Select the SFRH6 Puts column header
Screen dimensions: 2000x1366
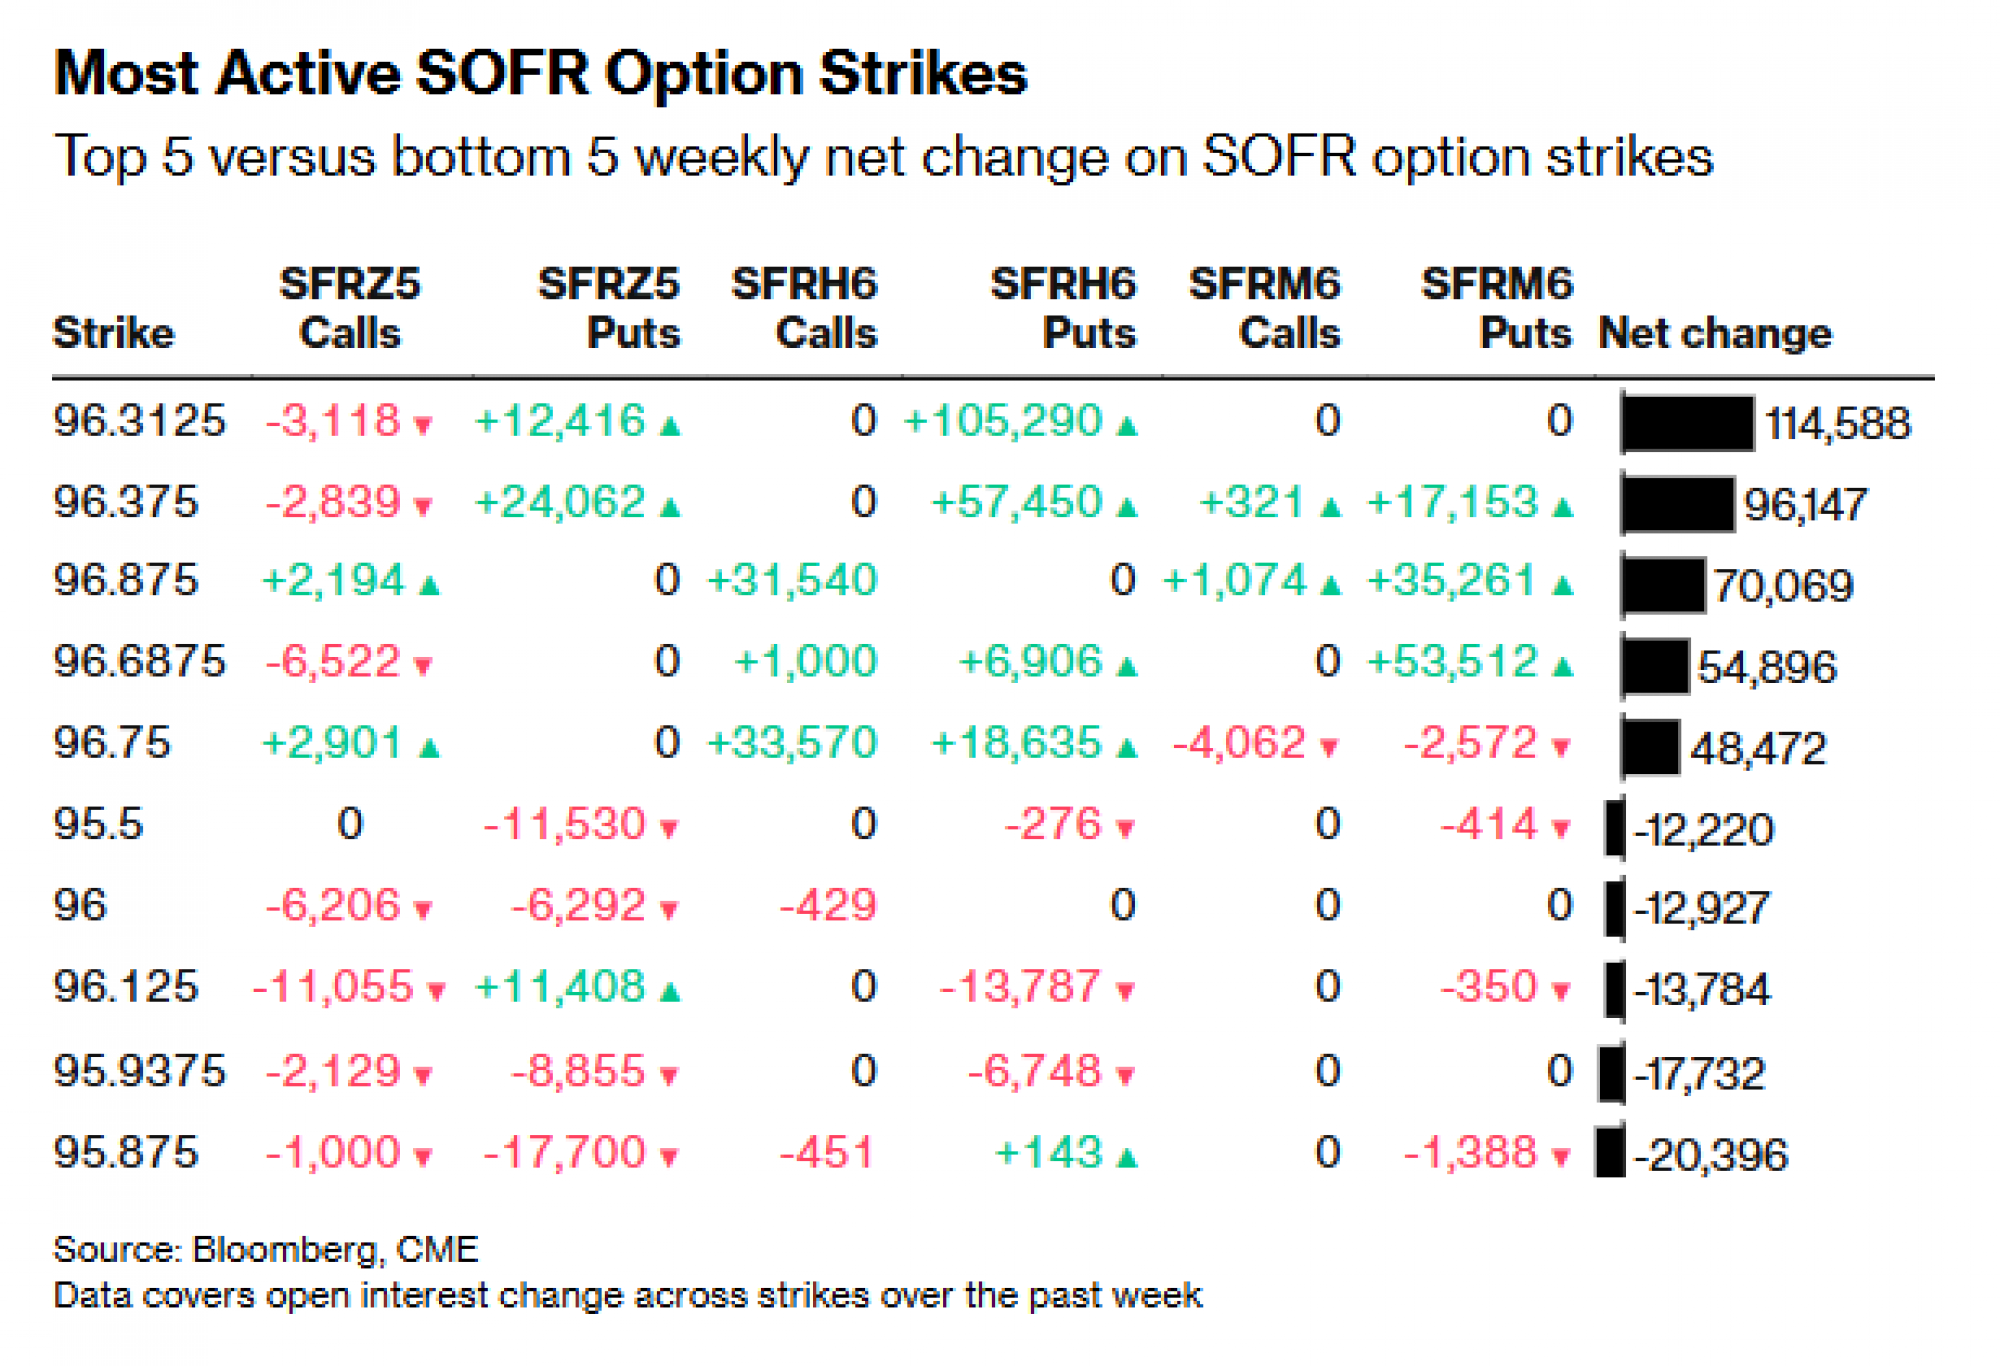tap(1064, 308)
